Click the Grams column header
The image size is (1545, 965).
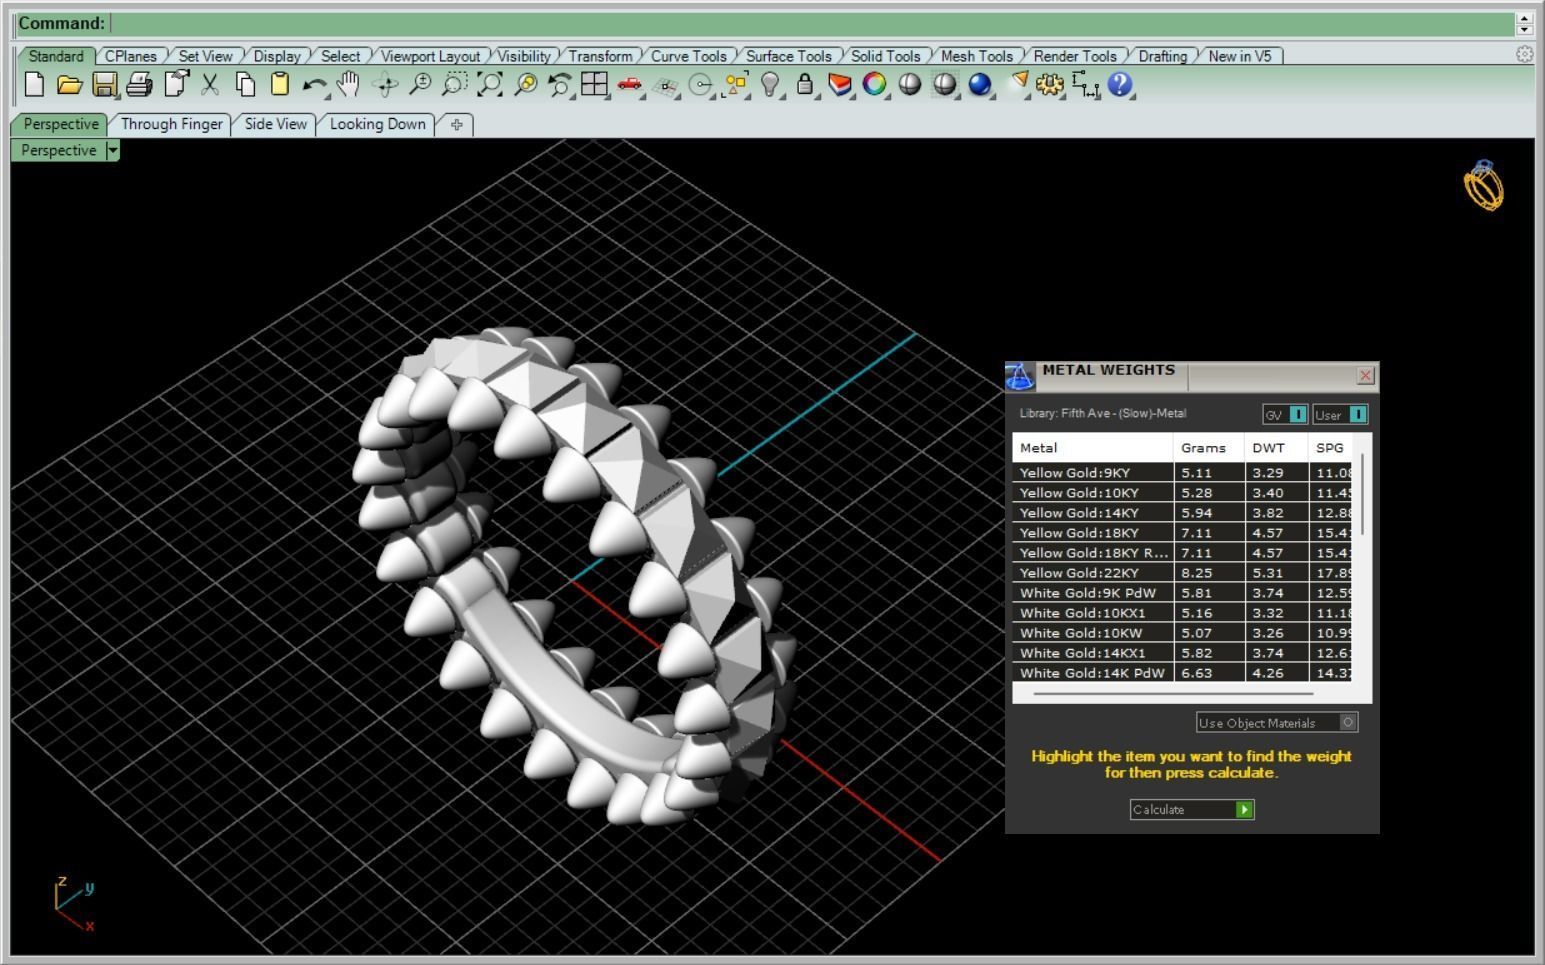point(1208,447)
